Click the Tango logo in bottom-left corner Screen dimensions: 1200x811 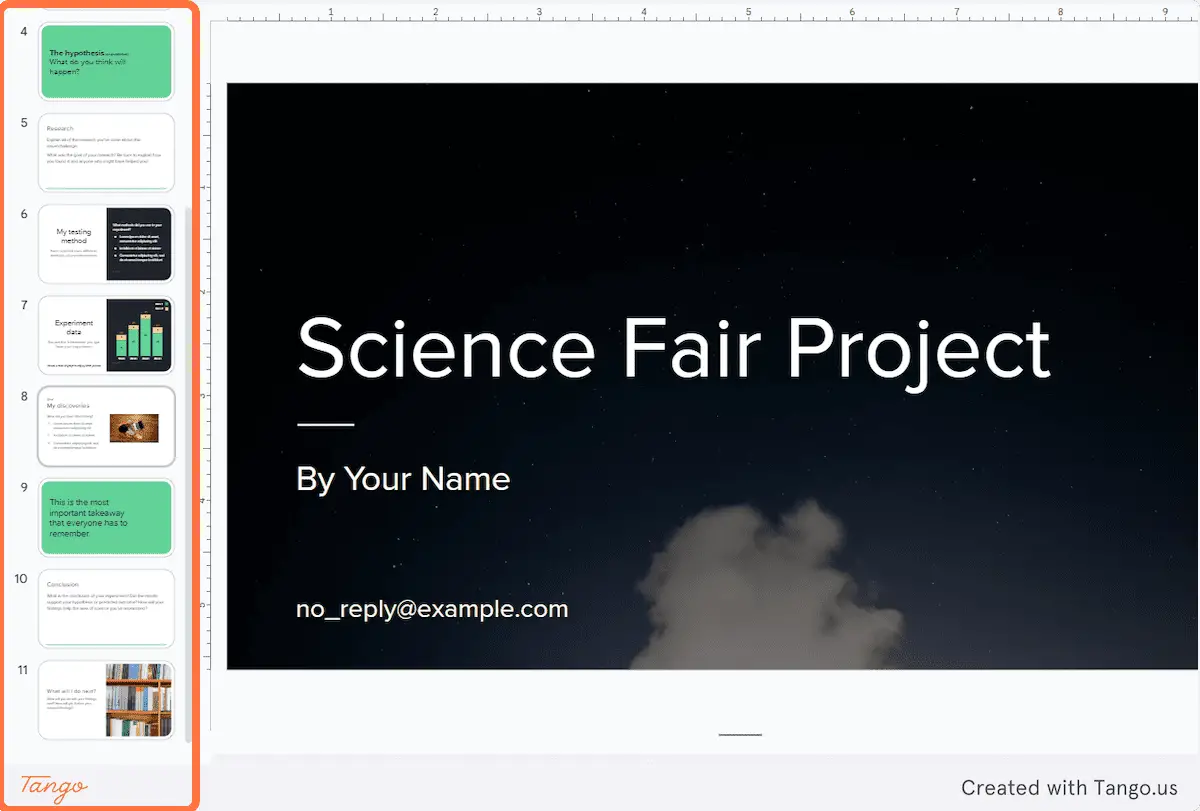[x=54, y=788]
